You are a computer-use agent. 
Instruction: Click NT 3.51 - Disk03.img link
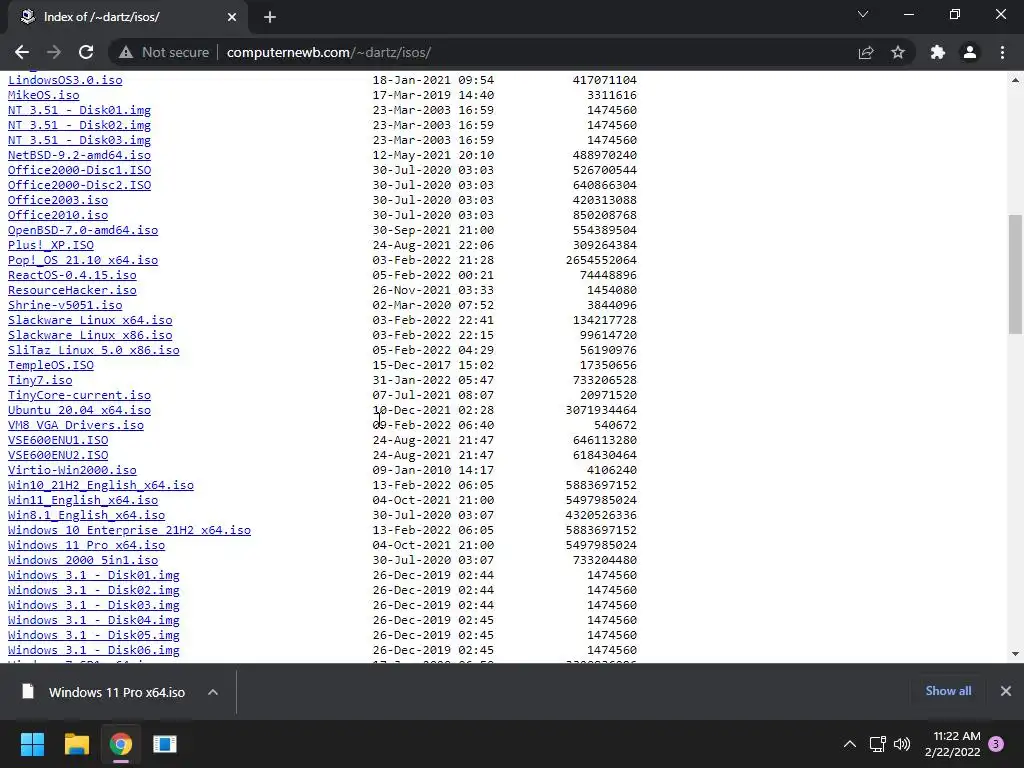[79, 140]
